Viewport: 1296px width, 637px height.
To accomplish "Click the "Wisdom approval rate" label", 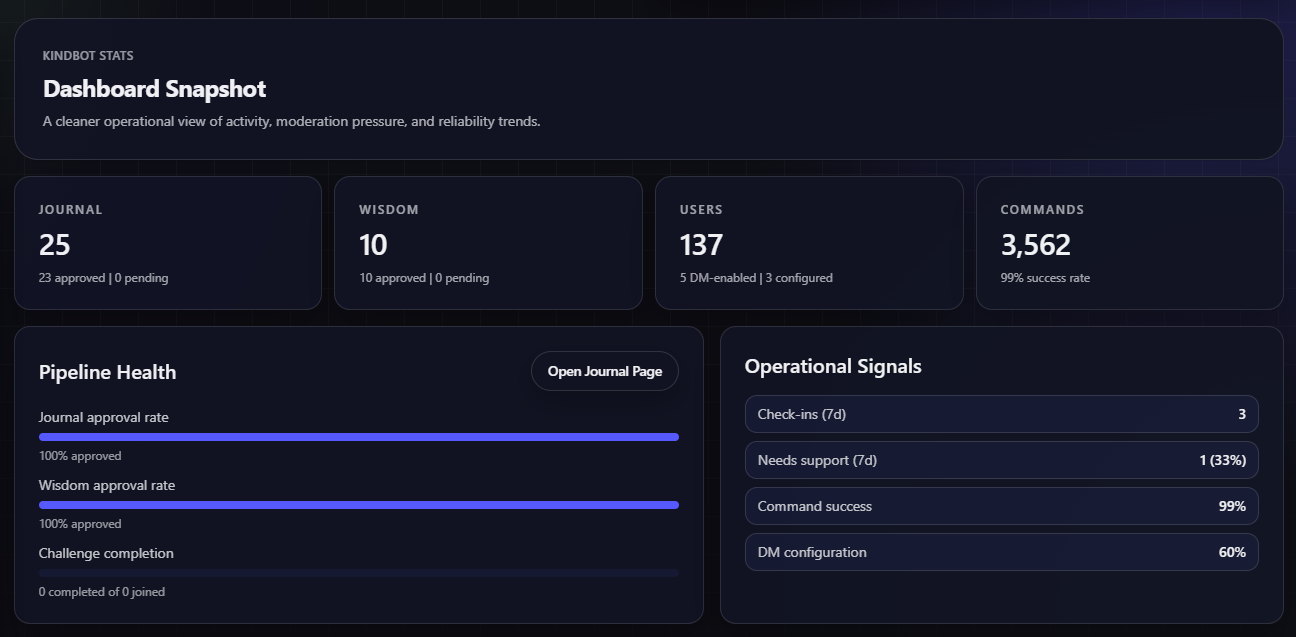I will click(x=107, y=485).
